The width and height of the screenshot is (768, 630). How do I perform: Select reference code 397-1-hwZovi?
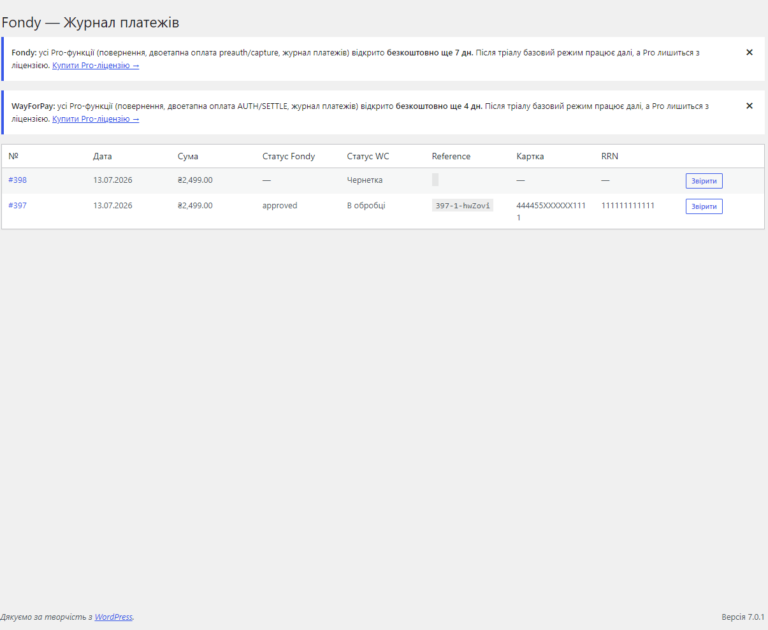point(462,206)
